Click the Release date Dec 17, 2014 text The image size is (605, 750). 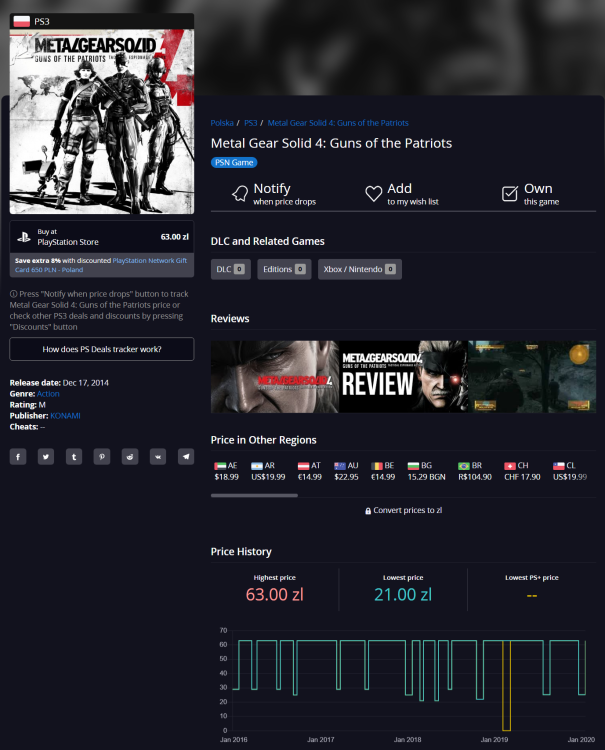(x=59, y=383)
